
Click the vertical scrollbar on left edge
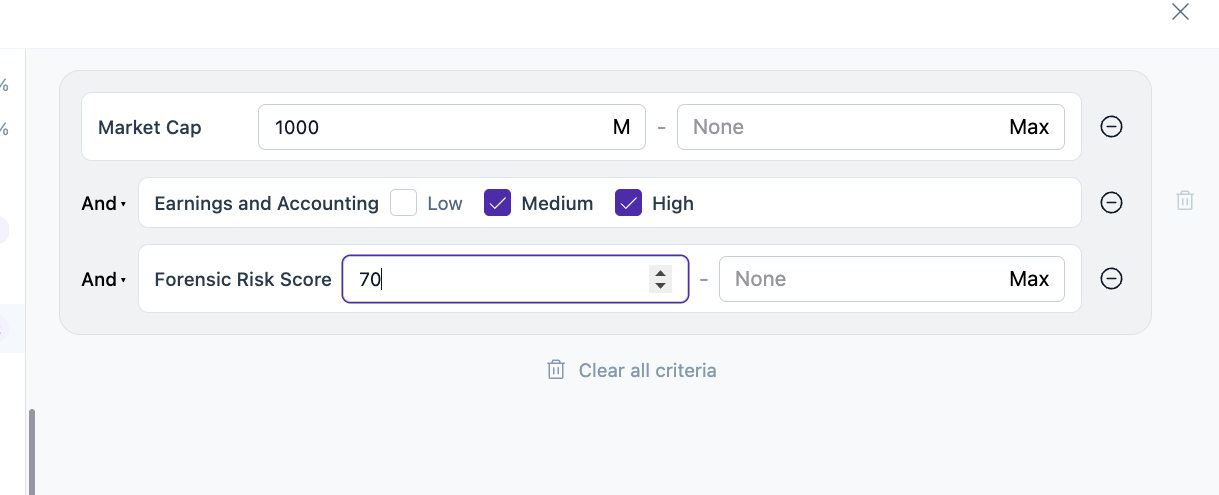pyautogui.click(x=30, y=450)
